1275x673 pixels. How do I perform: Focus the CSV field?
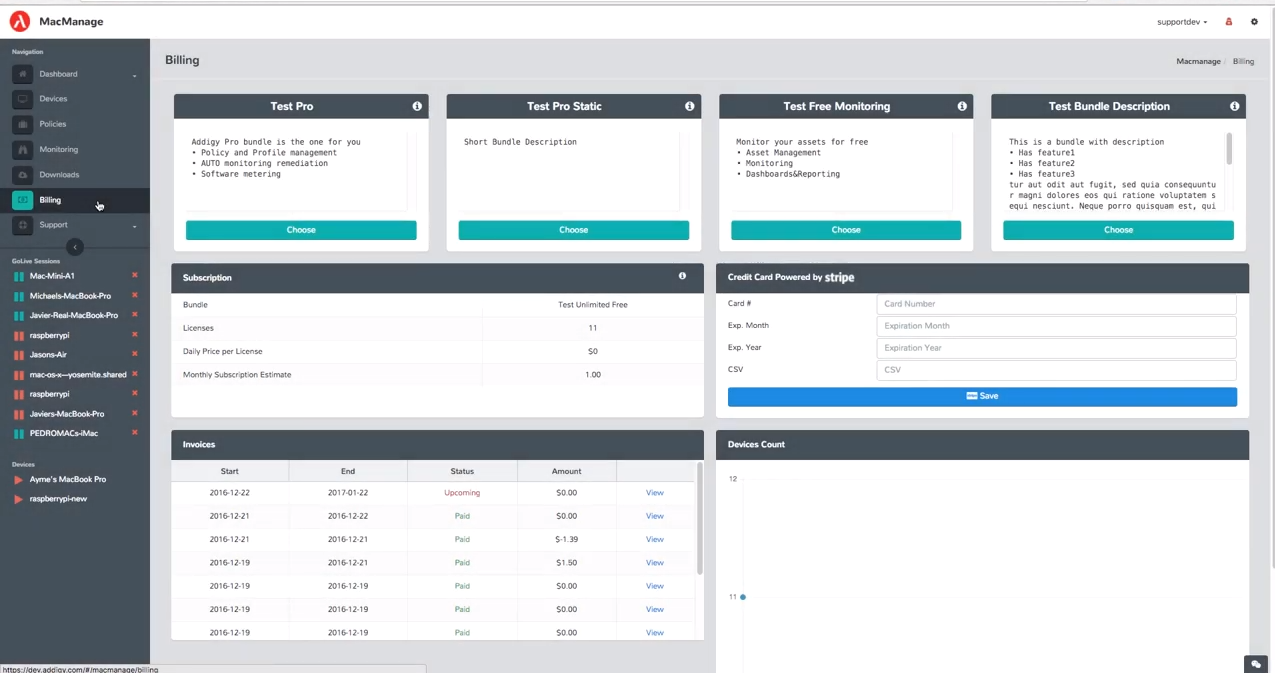point(1056,370)
